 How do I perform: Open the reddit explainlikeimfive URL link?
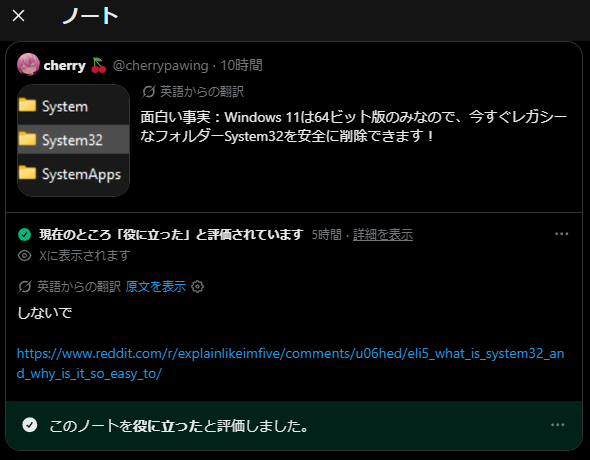pyautogui.click(x=290, y=363)
